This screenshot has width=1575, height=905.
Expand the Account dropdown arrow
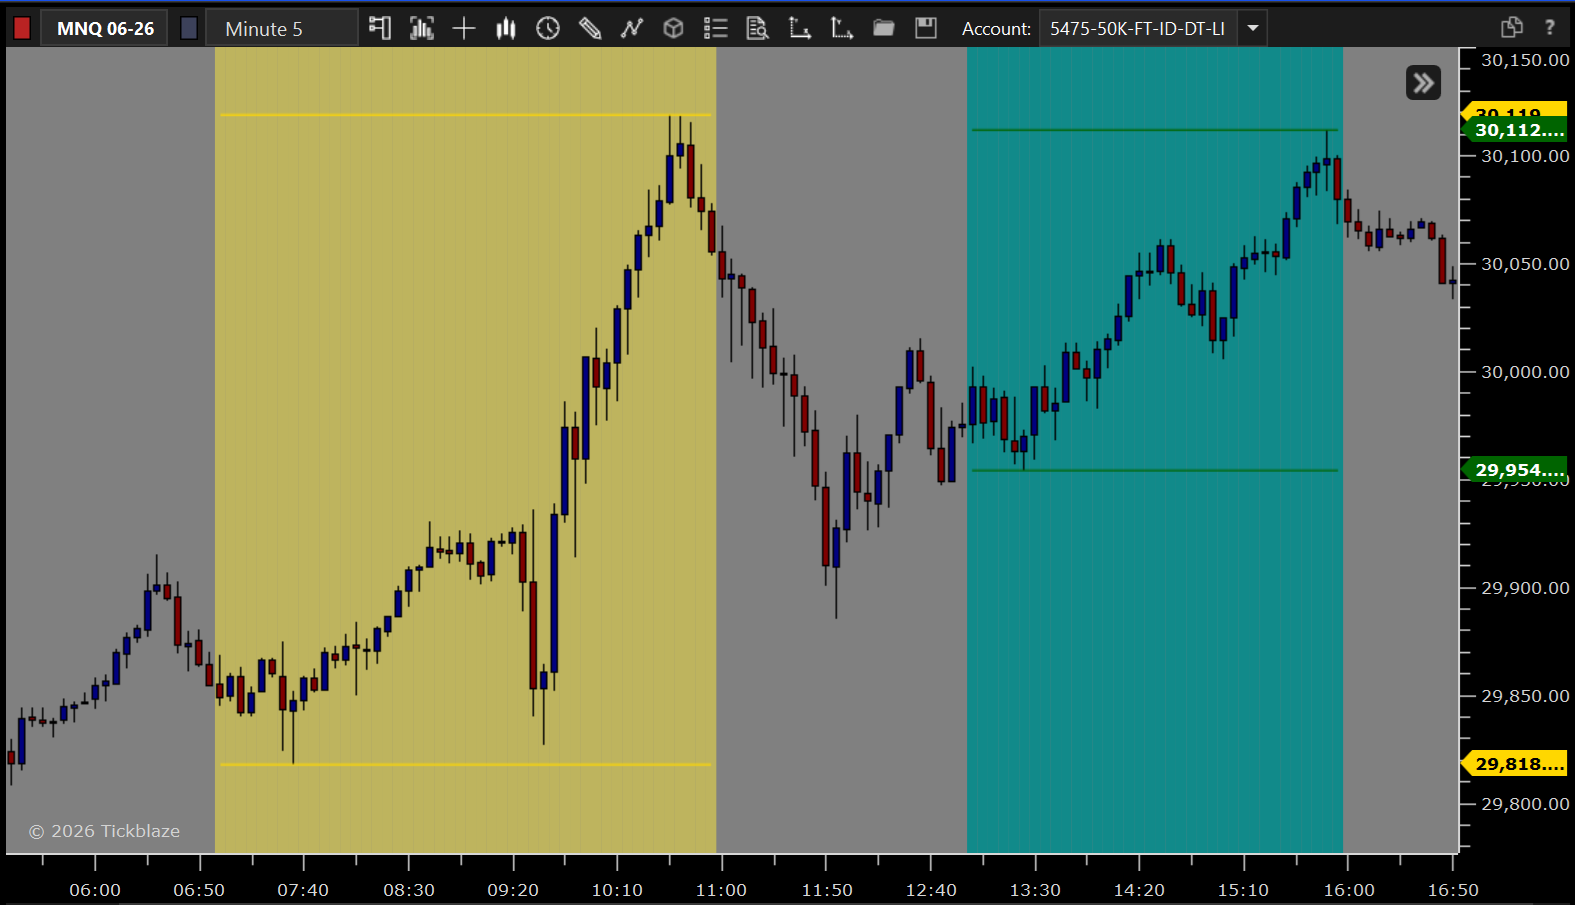click(x=1252, y=28)
